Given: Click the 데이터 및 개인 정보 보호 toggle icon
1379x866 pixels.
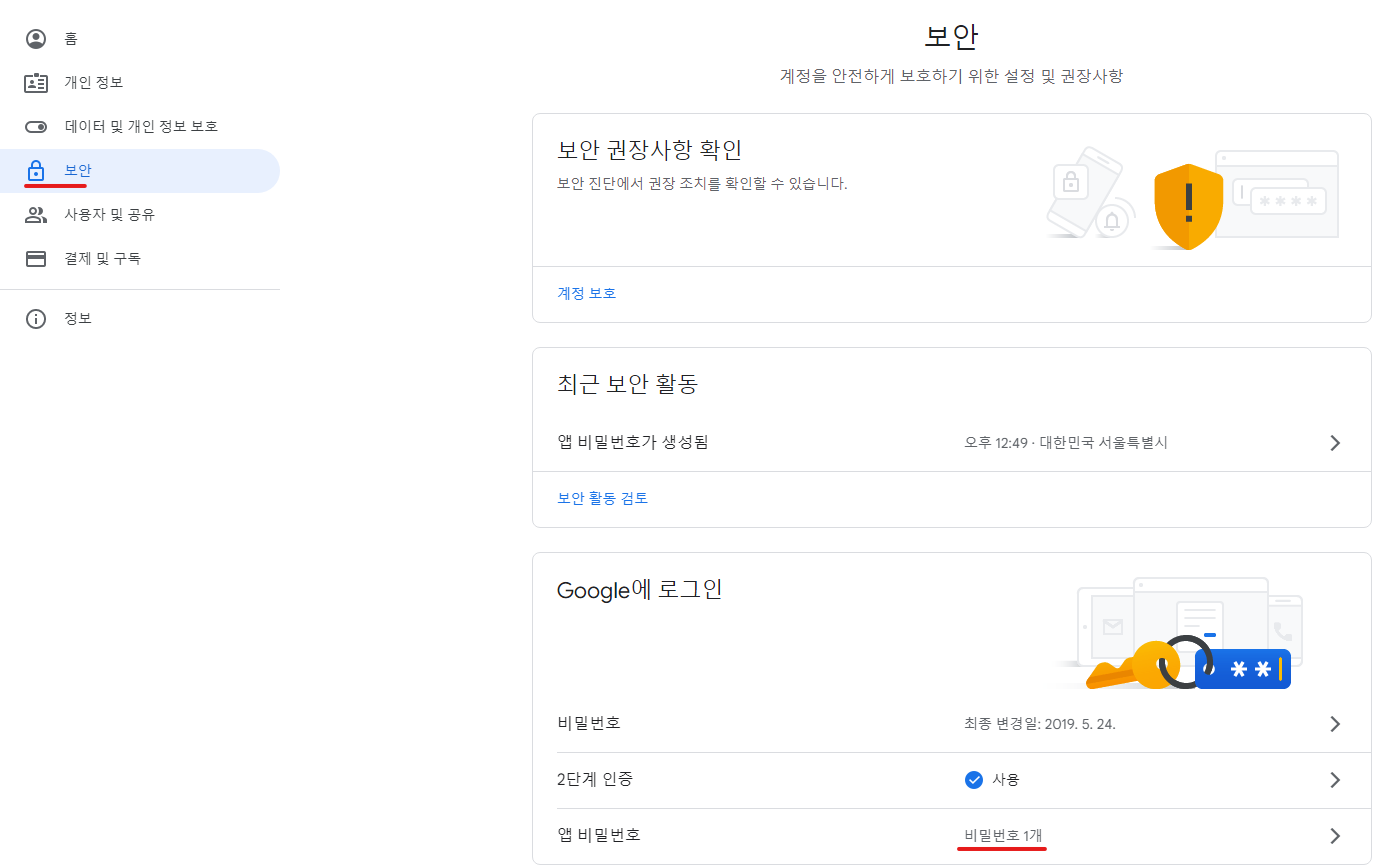Looking at the screenshot, I should pos(36,127).
